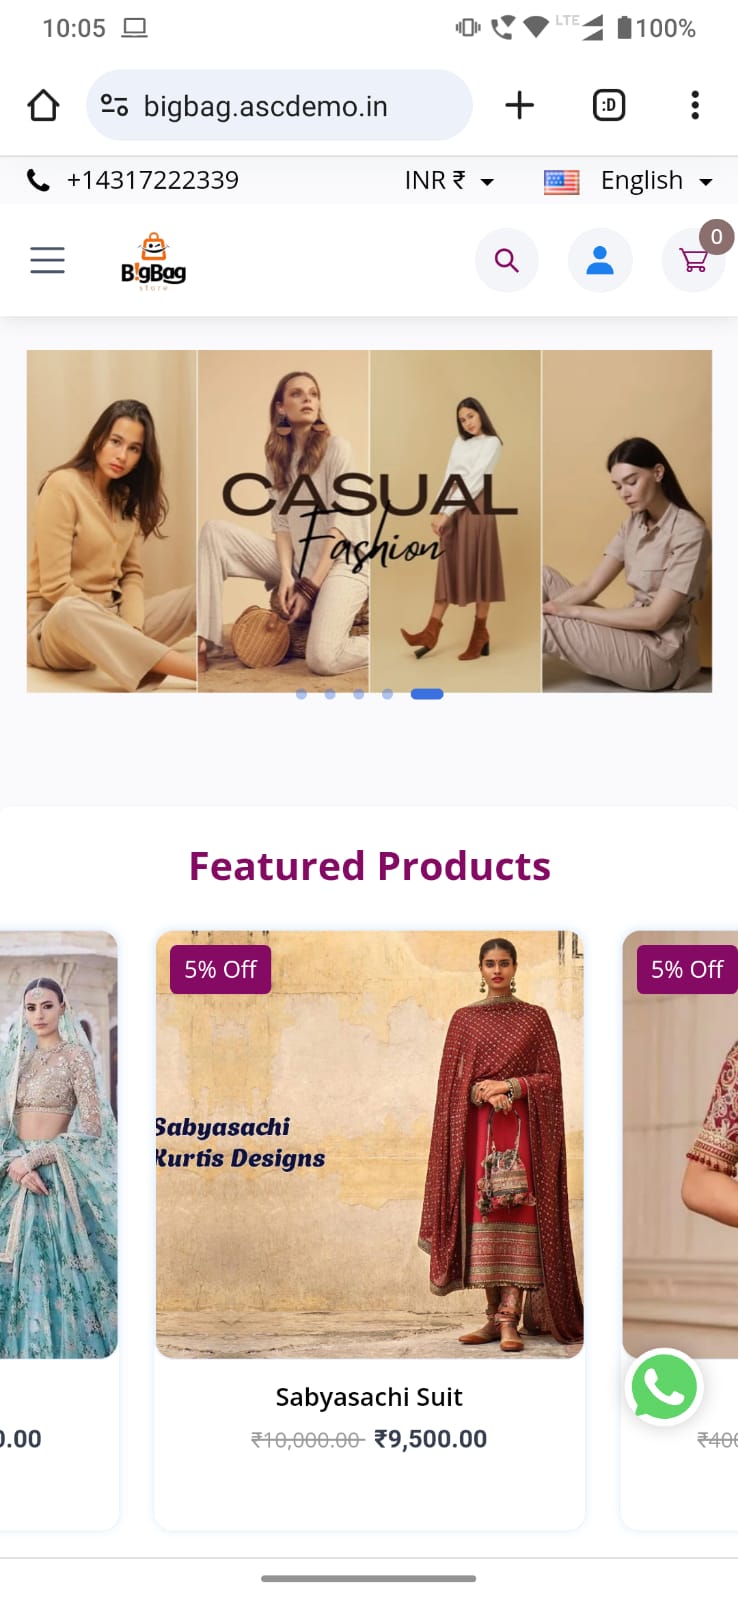The height and width of the screenshot is (1600, 738).
Task: Open the hamburger navigation menu
Action: (47, 260)
